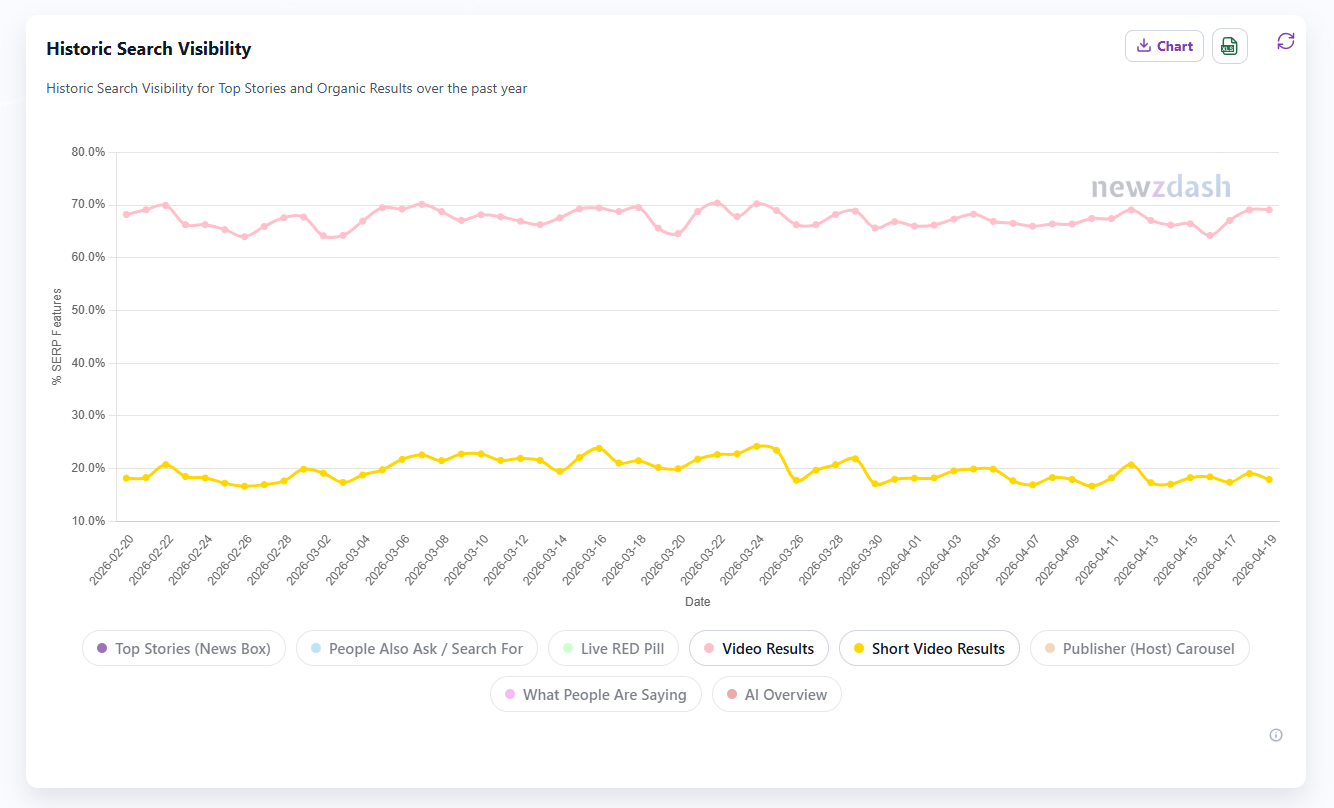The width and height of the screenshot is (1334, 808).
Task: Click the Excel export icon
Action: 1229,46
